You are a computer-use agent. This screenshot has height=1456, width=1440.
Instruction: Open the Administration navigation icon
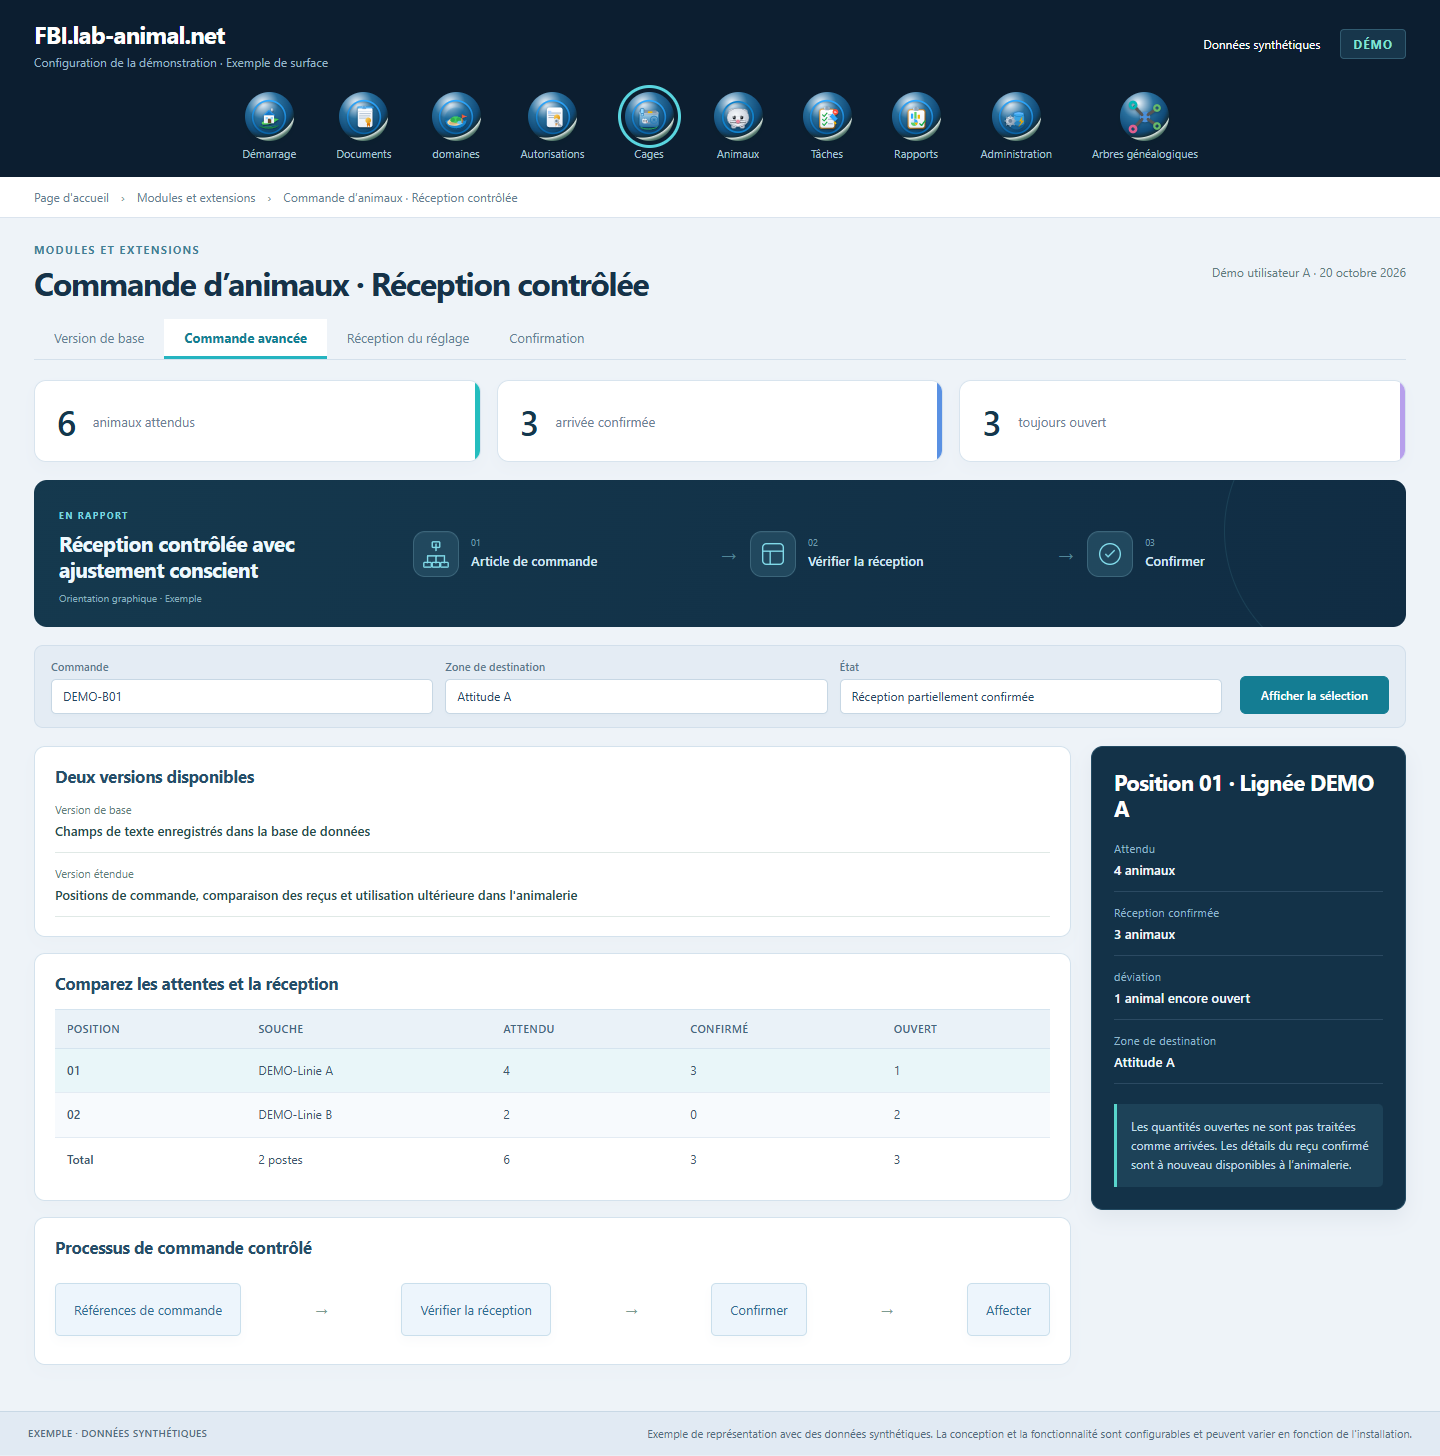tap(1016, 117)
